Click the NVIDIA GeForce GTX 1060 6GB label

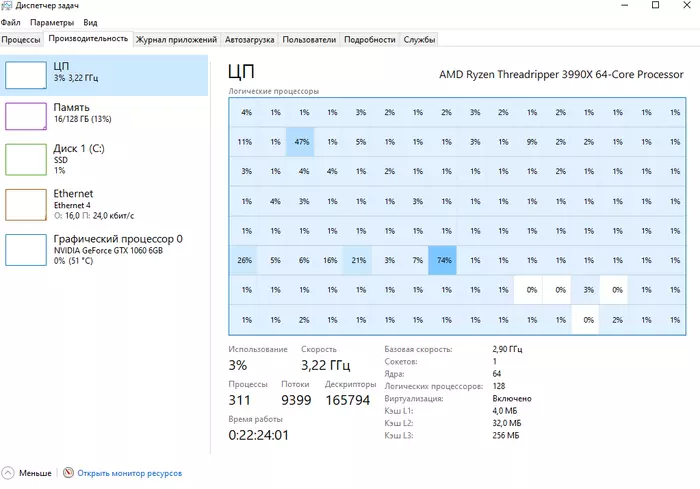(108, 250)
